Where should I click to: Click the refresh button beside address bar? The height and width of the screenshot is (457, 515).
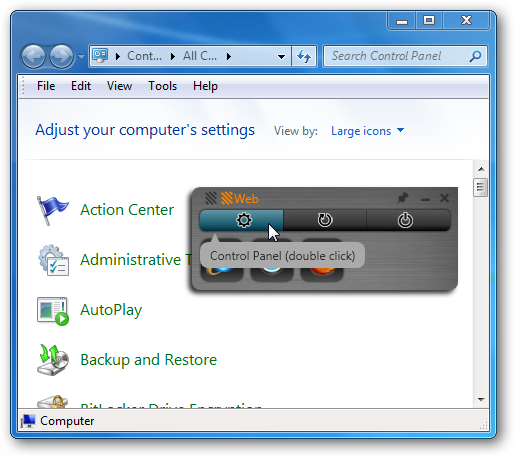(x=304, y=56)
